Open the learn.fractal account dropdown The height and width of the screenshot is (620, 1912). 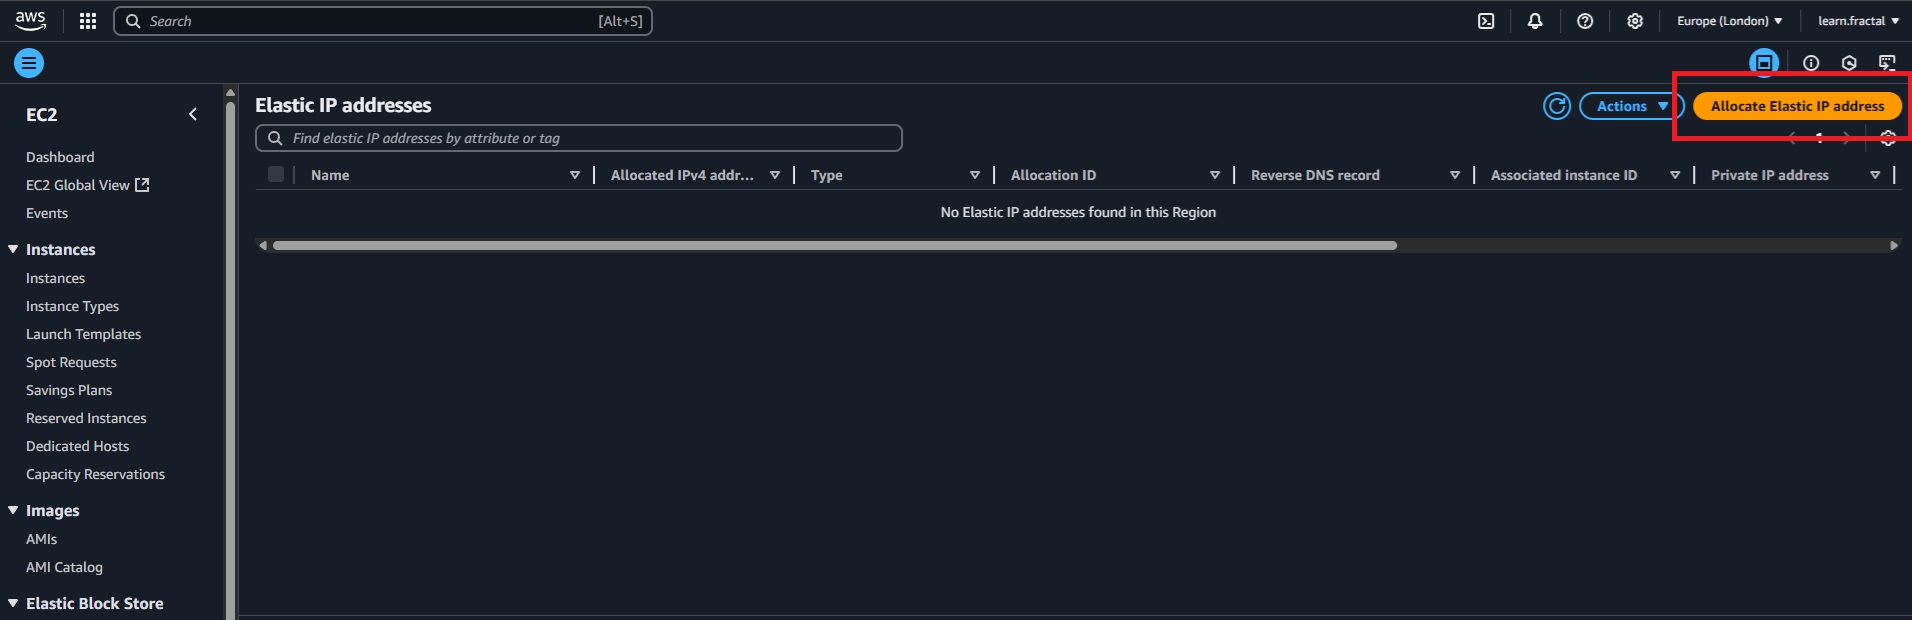point(1858,21)
